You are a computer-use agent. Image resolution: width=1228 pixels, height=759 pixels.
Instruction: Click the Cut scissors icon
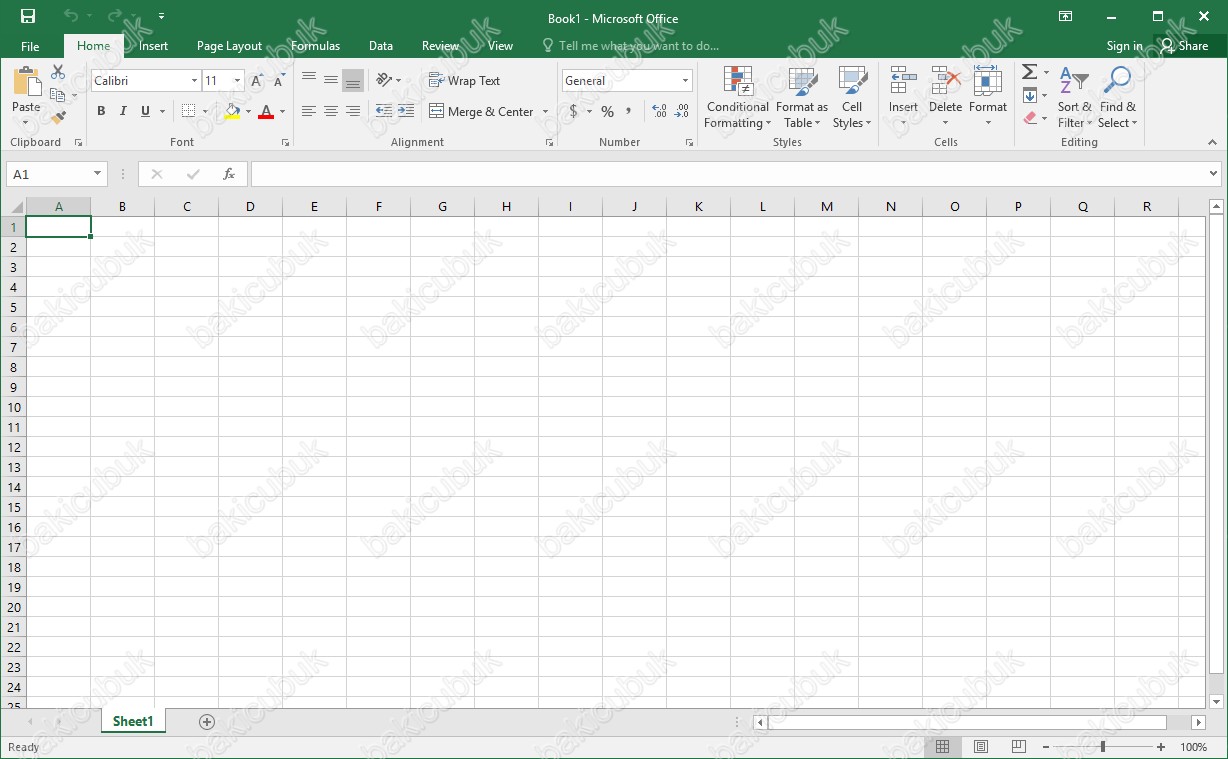[x=58, y=73]
